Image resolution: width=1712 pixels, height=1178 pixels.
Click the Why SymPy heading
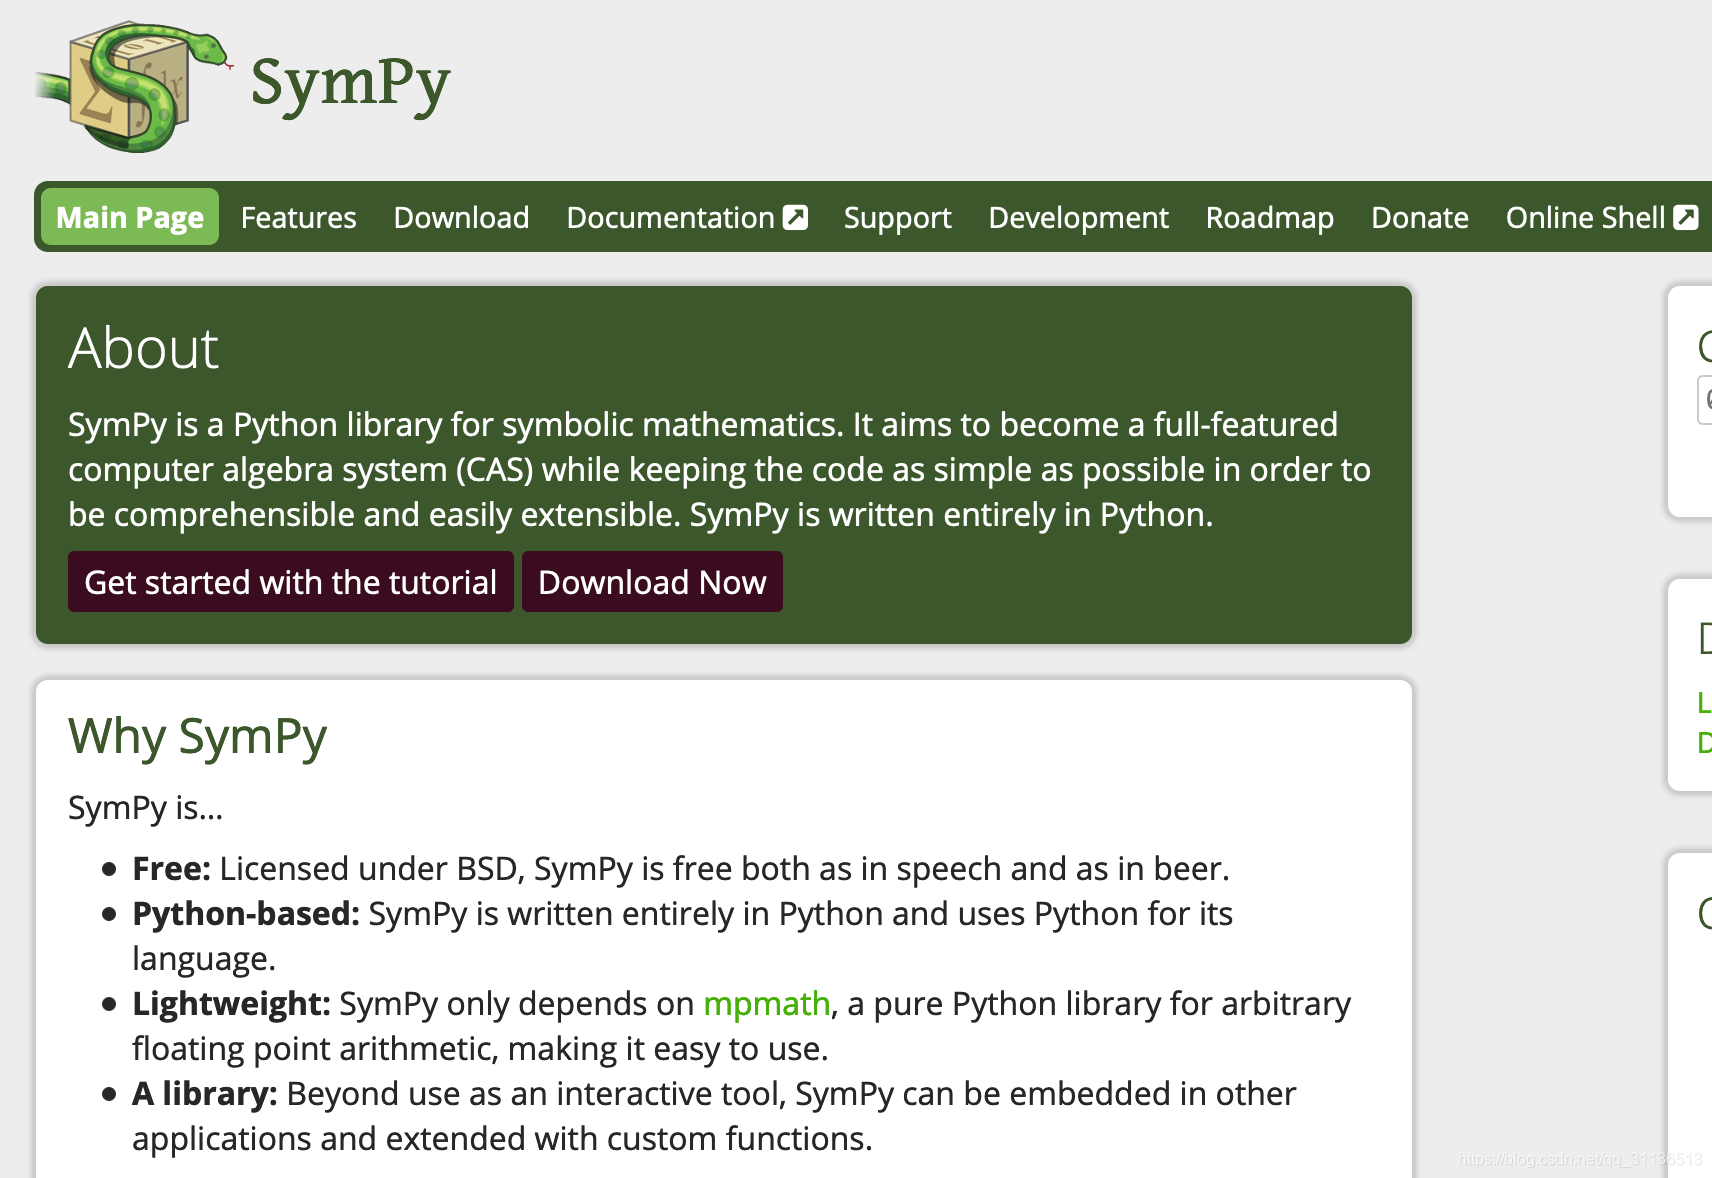point(197,737)
